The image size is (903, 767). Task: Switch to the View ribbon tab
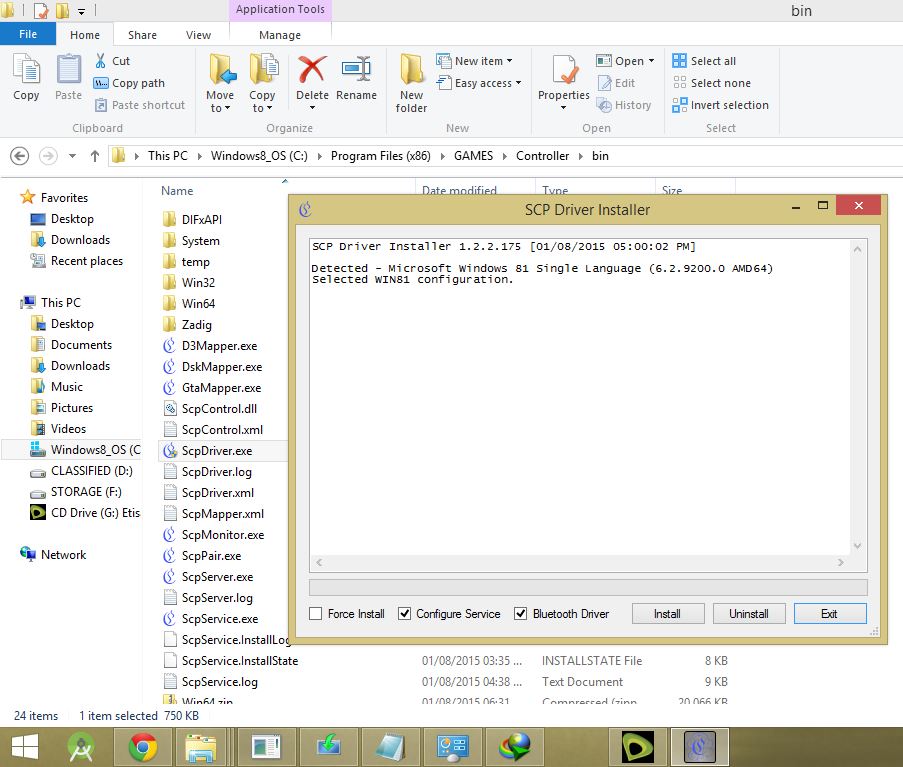tap(198, 35)
